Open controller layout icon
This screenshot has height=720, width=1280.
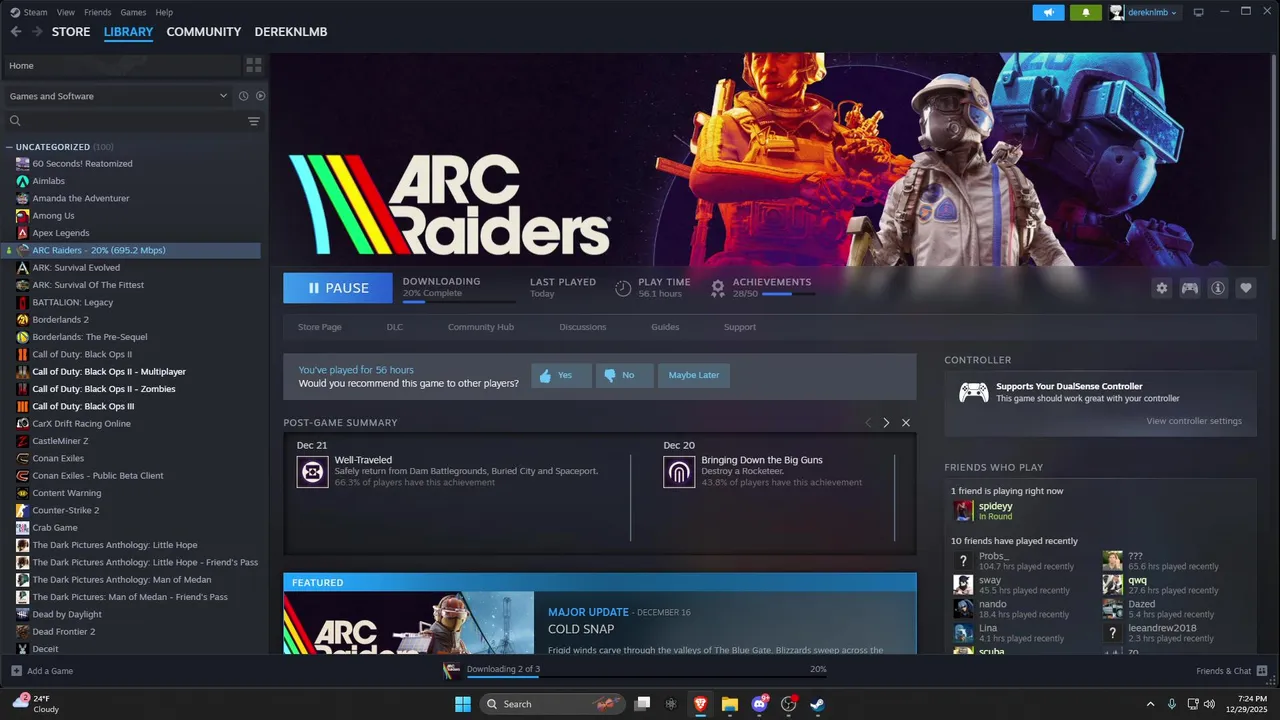point(1190,288)
